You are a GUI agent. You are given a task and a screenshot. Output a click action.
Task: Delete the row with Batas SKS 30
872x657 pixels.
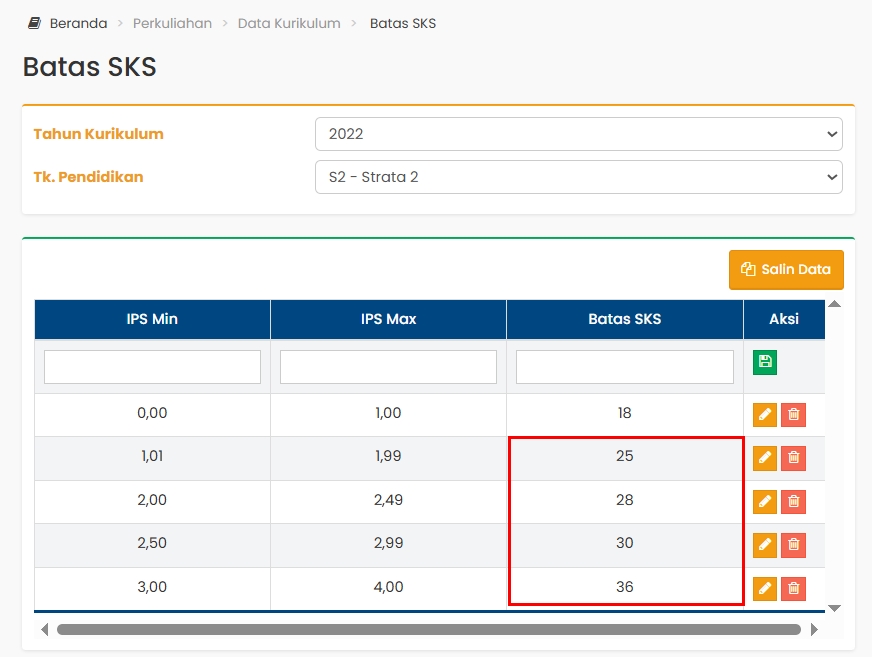point(793,545)
